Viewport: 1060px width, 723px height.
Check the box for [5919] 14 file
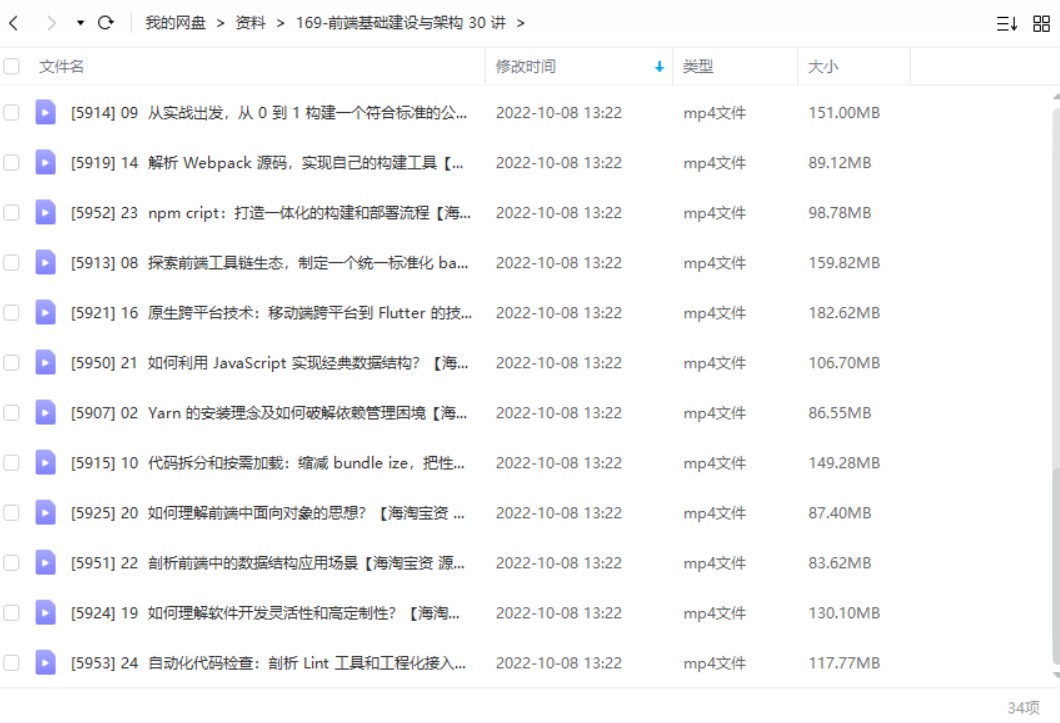point(11,162)
